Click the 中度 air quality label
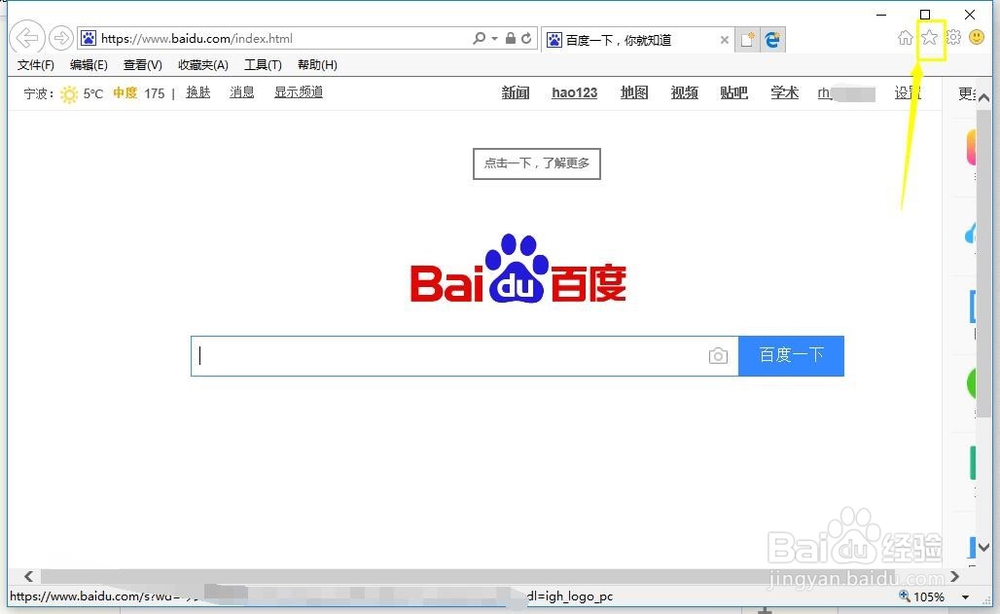The width and height of the screenshot is (1000, 614). pos(125,93)
